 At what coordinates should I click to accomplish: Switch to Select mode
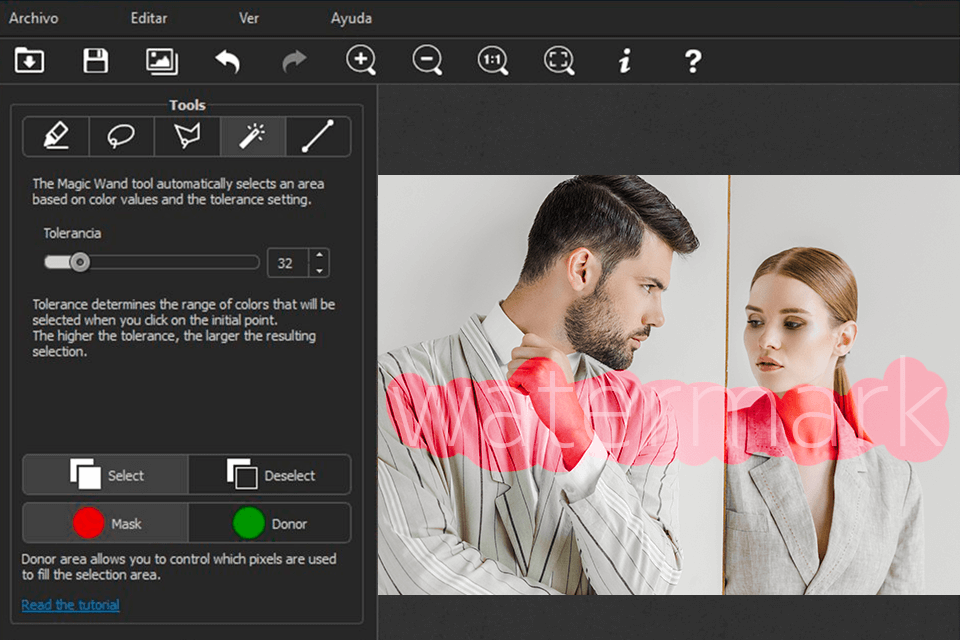(x=106, y=475)
